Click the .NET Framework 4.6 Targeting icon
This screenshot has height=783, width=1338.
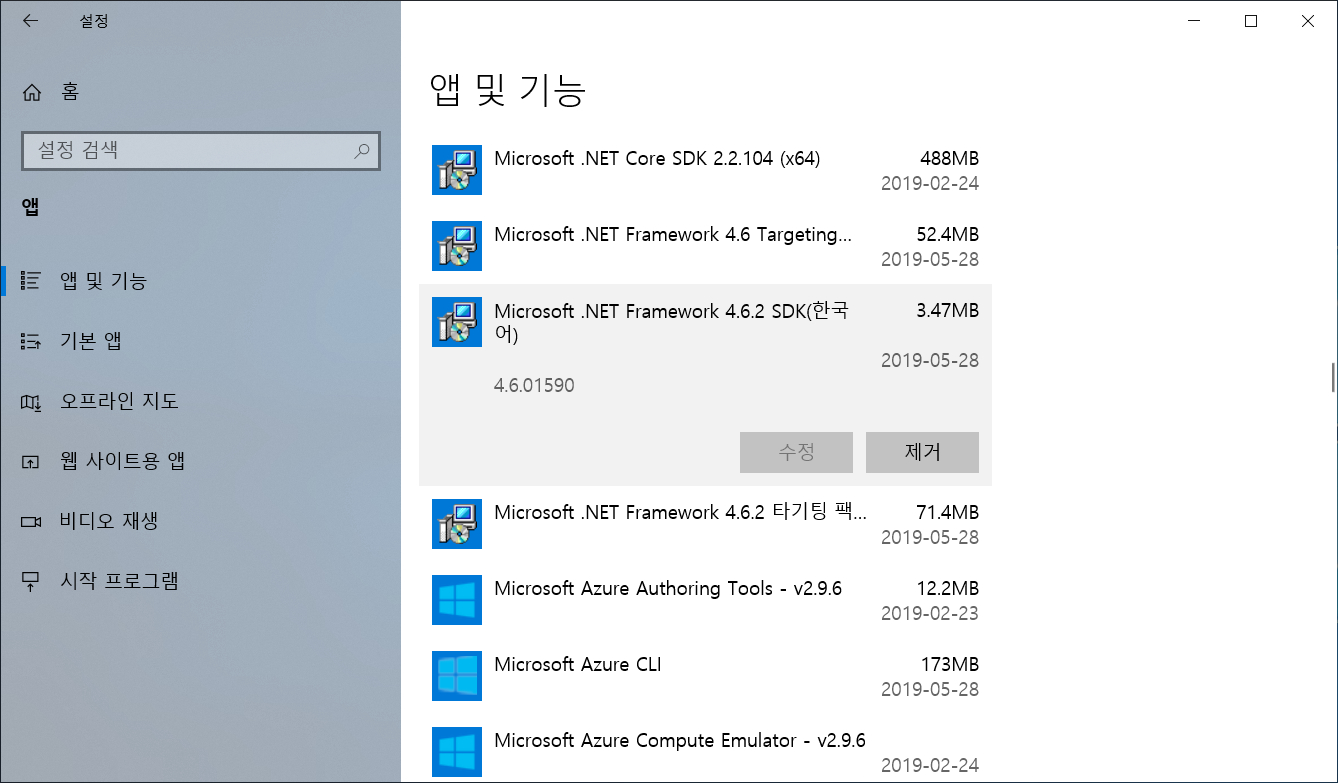coord(457,246)
